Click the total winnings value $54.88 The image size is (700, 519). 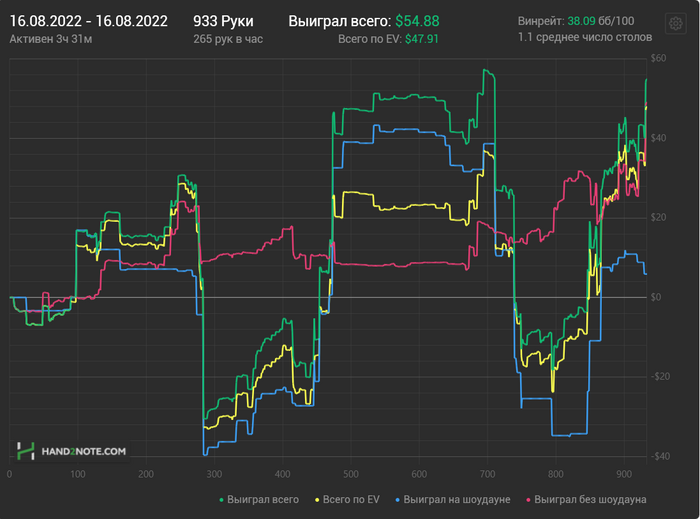pyautogui.click(x=417, y=21)
